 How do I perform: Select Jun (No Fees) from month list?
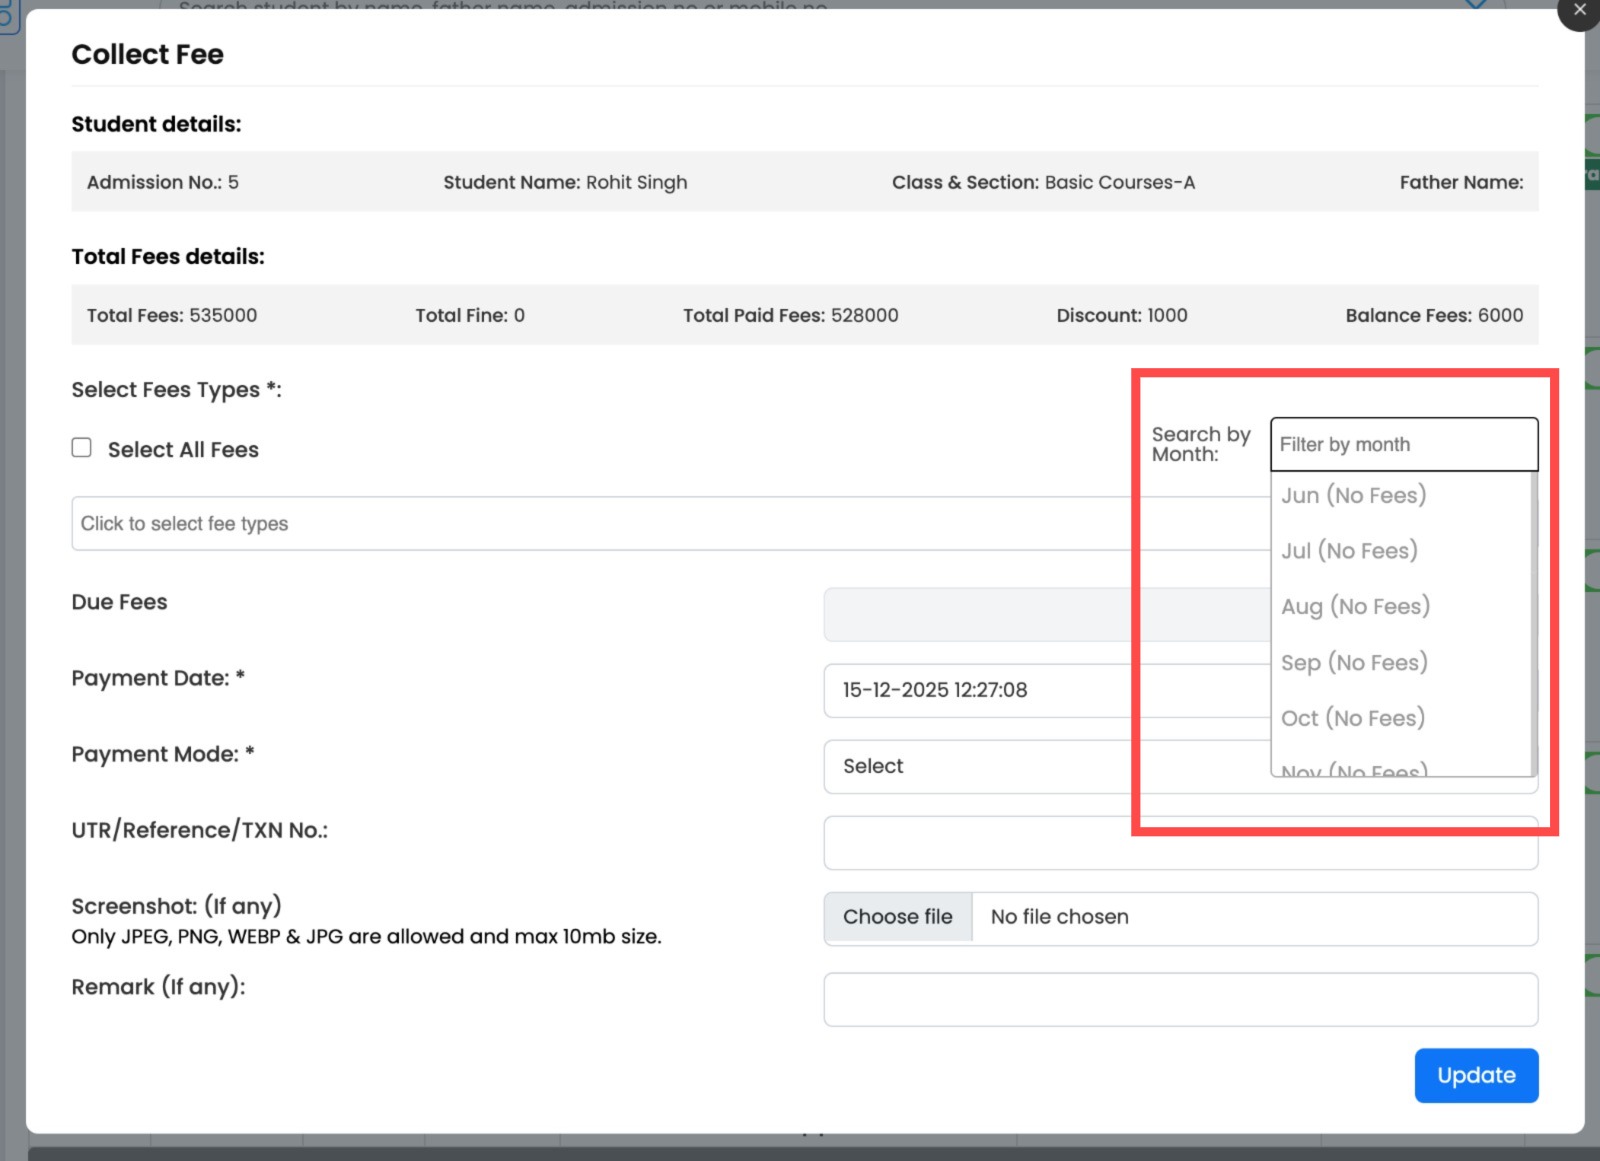point(1353,495)
